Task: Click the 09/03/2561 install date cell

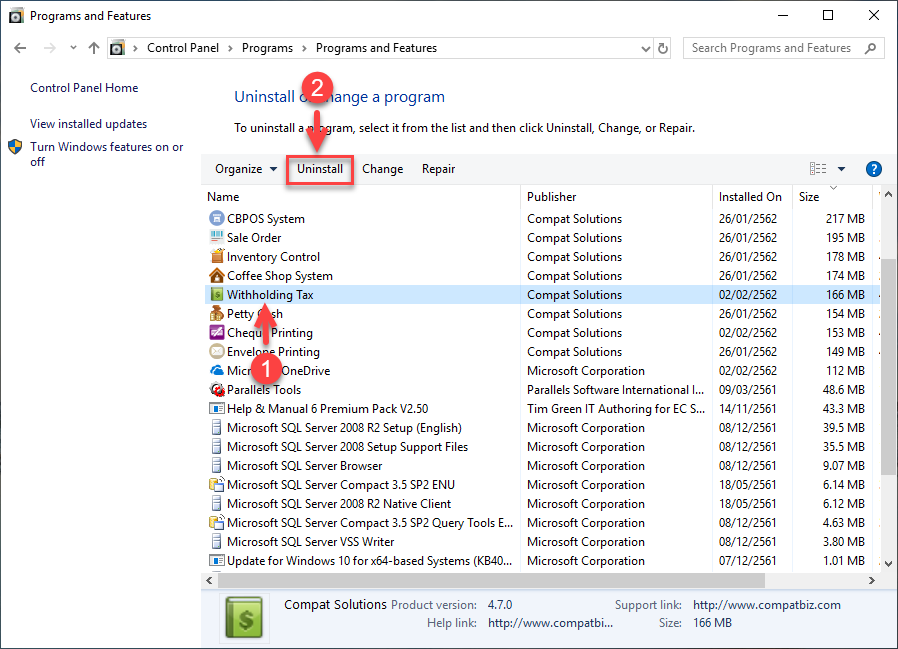Action: click(x=747, y=390)
